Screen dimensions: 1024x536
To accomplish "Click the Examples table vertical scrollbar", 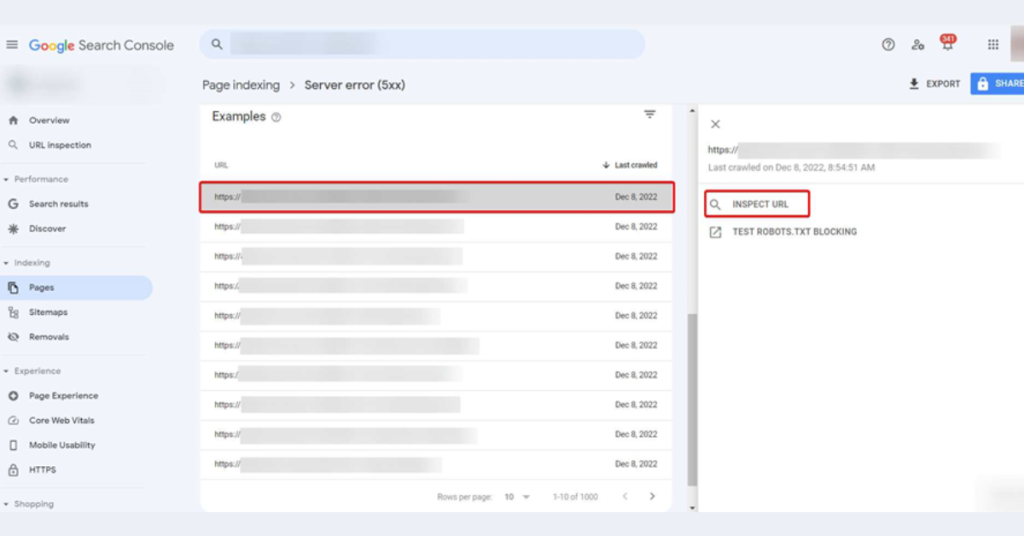I will [x=692, y=400].
